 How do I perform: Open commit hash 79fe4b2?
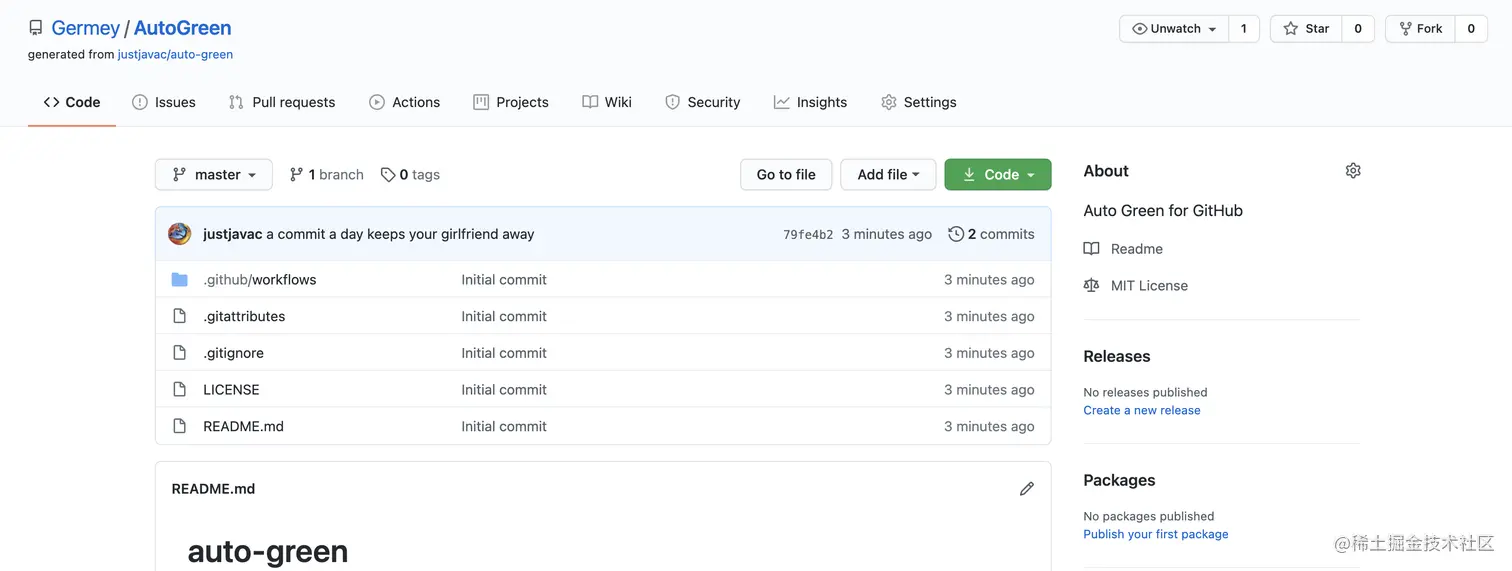tap(808, 235)
